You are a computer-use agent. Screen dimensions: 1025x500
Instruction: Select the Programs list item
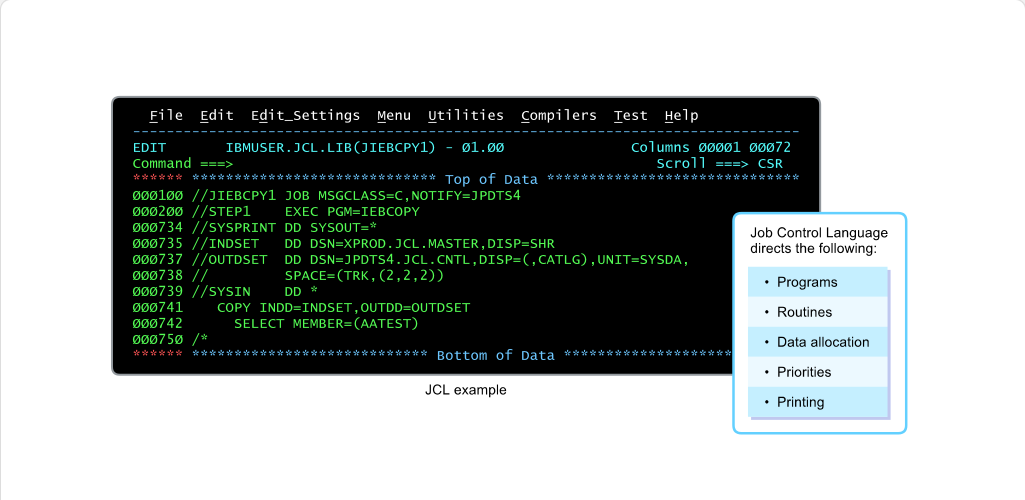[817, 282]
